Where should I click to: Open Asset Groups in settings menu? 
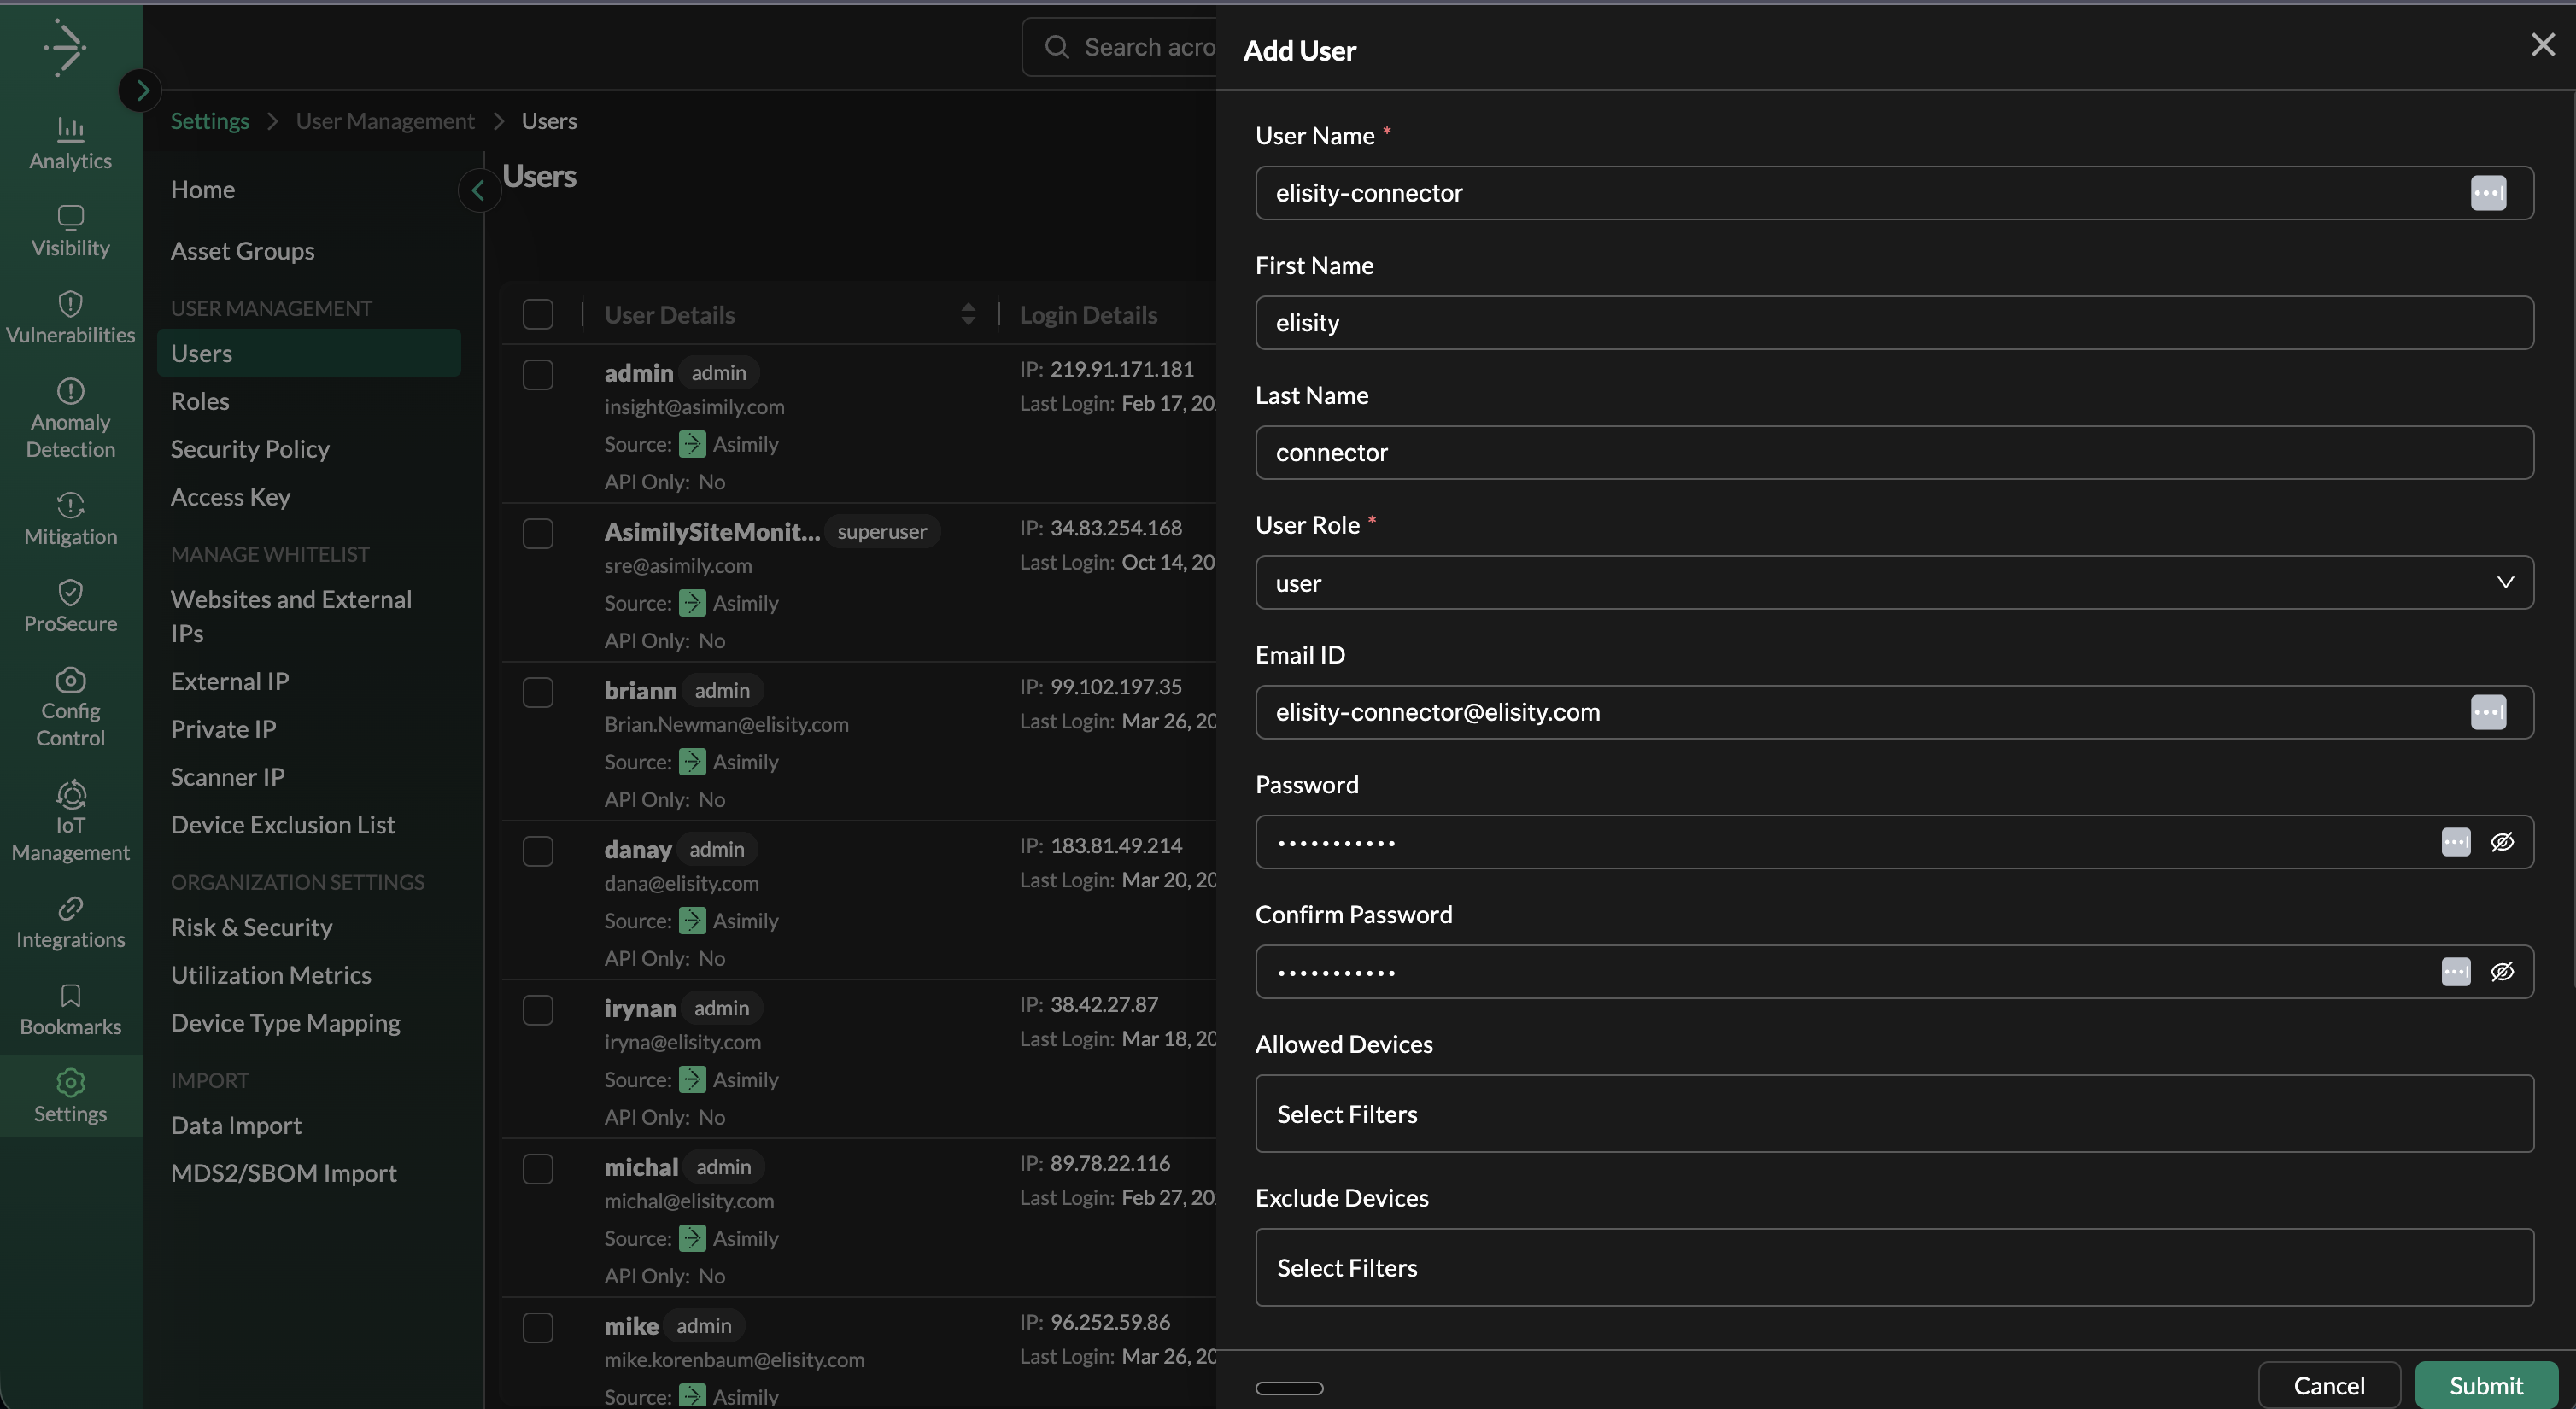click(243, 251)
